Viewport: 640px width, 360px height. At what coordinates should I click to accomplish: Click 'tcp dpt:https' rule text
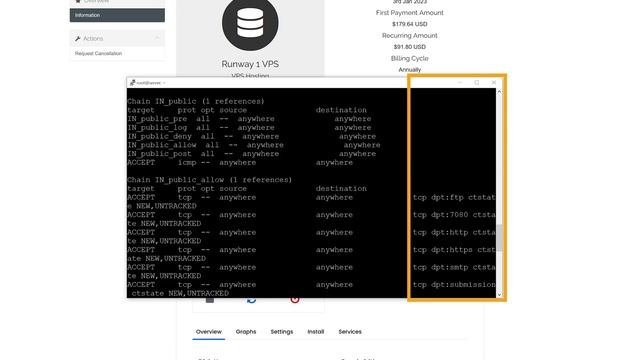(443, 250)
